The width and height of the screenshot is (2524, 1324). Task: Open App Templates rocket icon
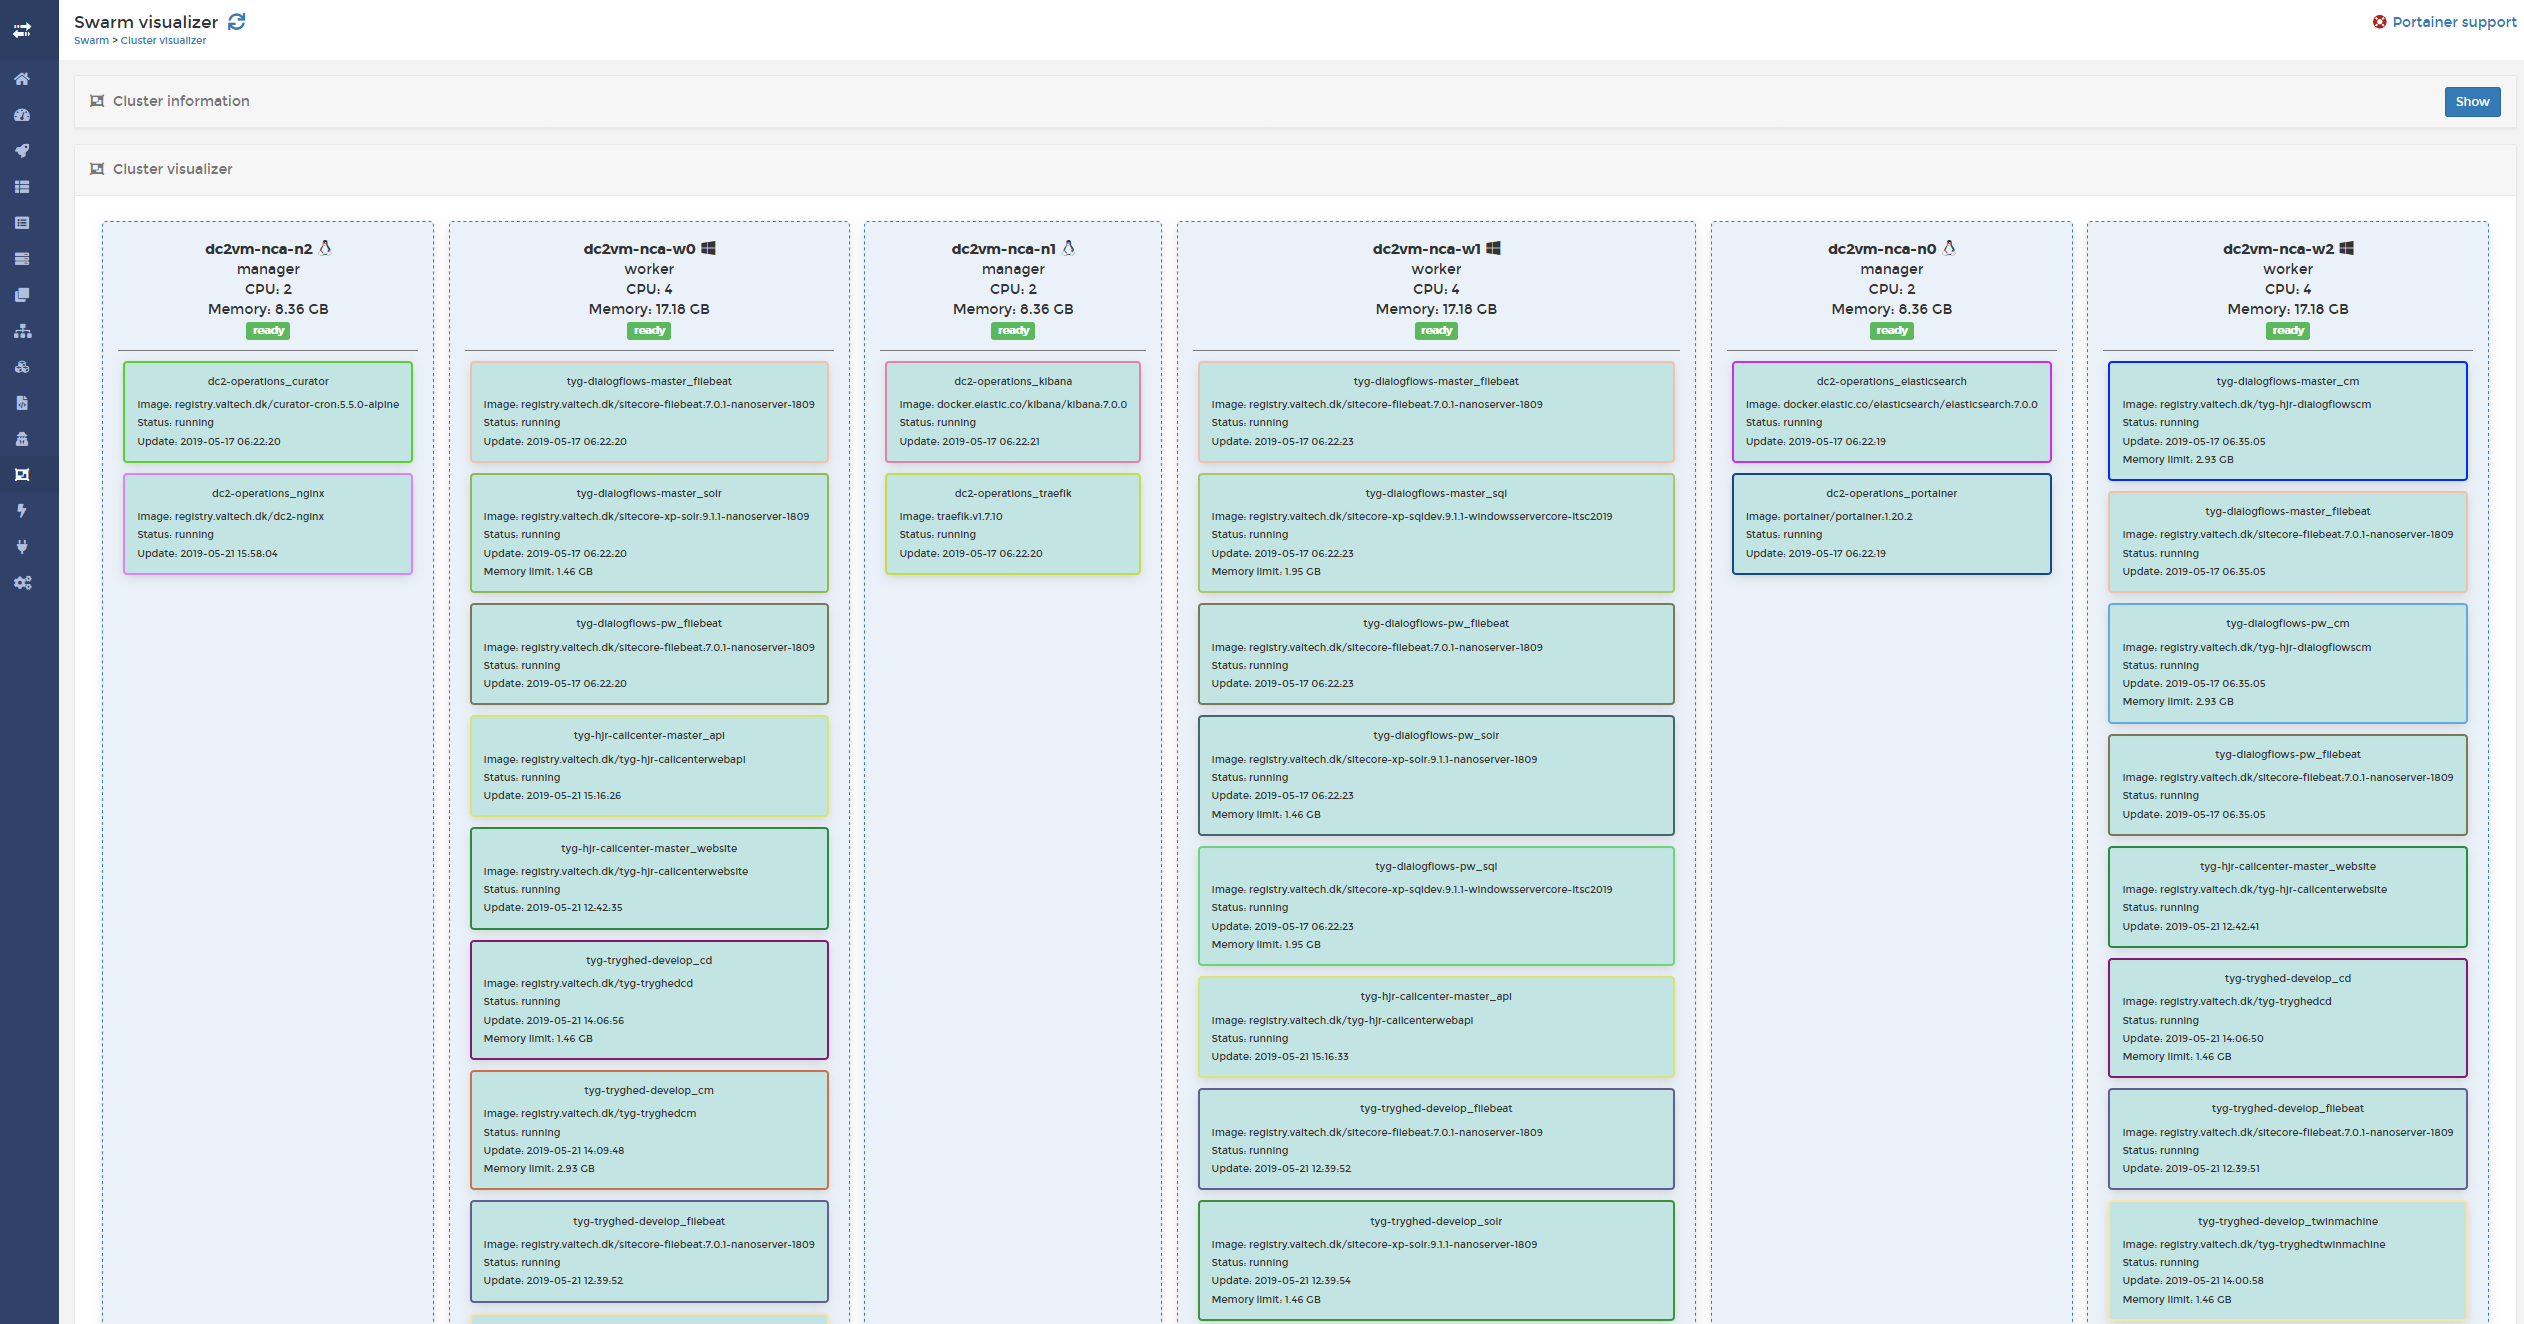point(22,151)
